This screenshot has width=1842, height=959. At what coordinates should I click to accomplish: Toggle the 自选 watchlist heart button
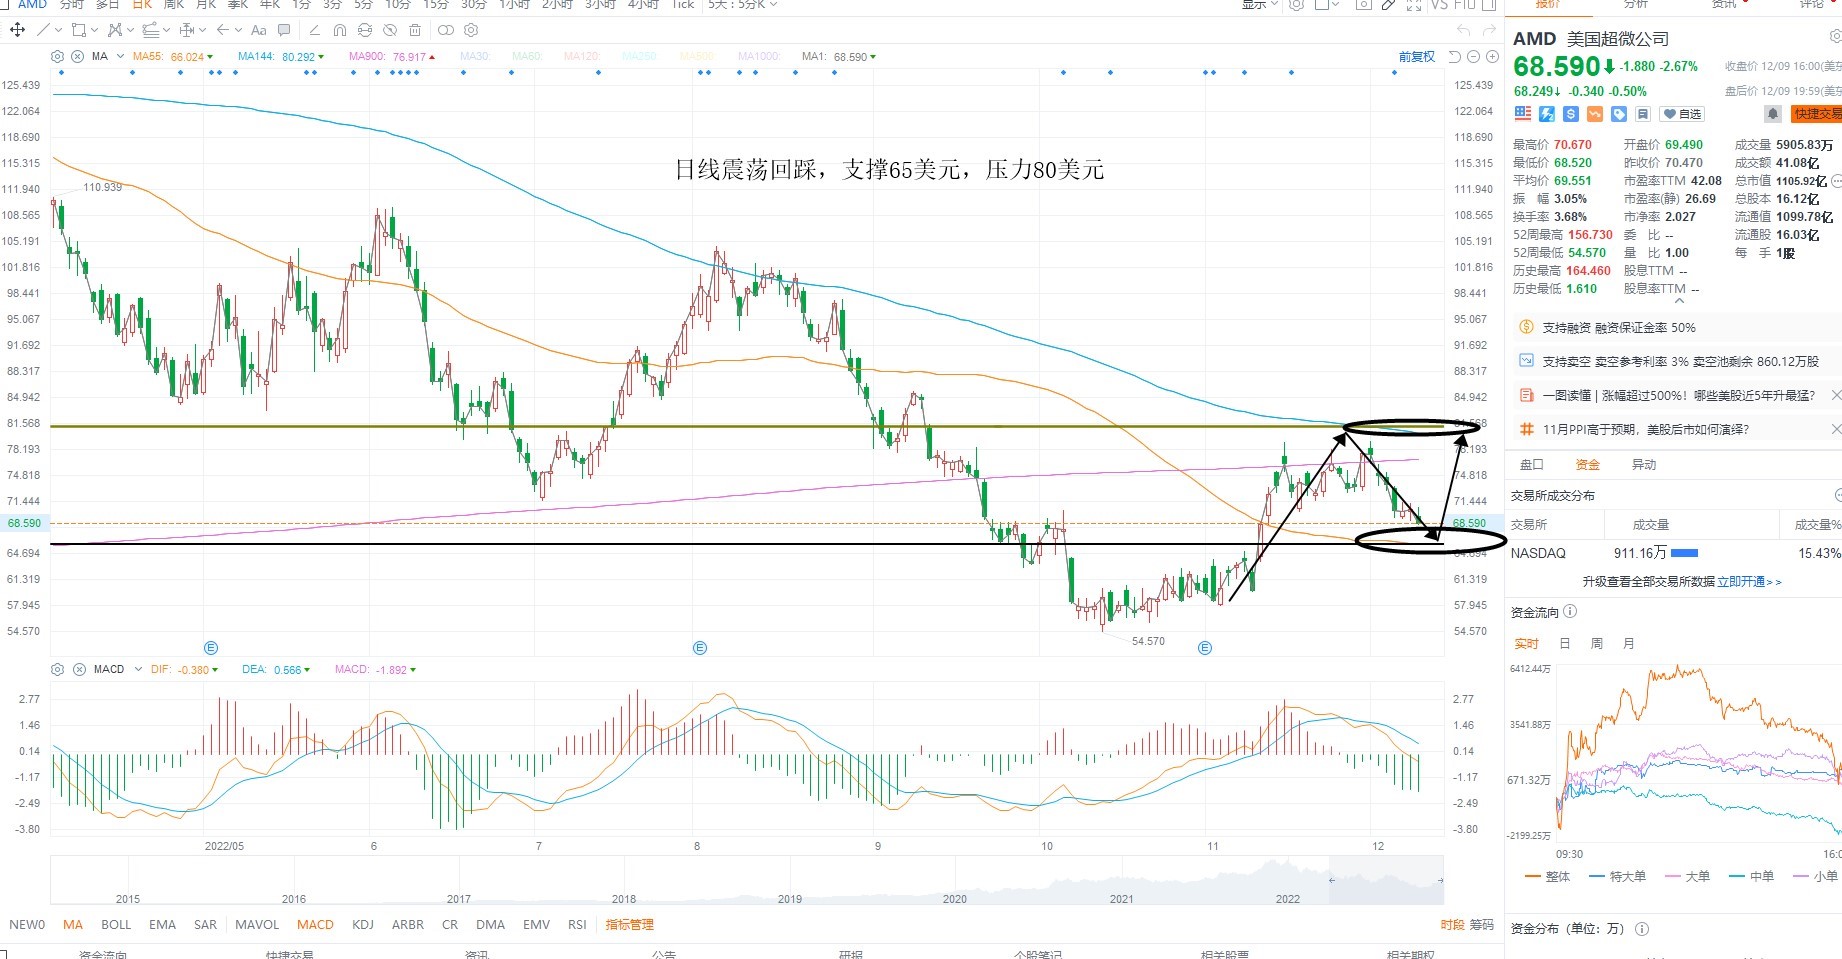click(1682, 113)
